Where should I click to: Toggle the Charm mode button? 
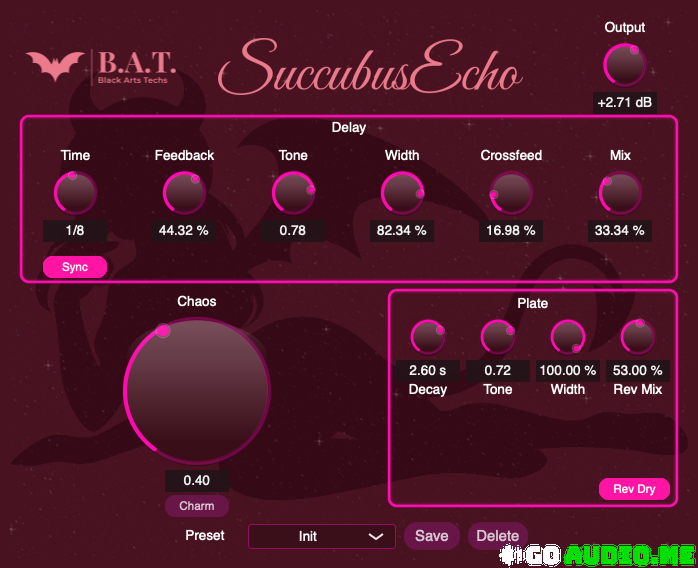(x=197, y=506)
